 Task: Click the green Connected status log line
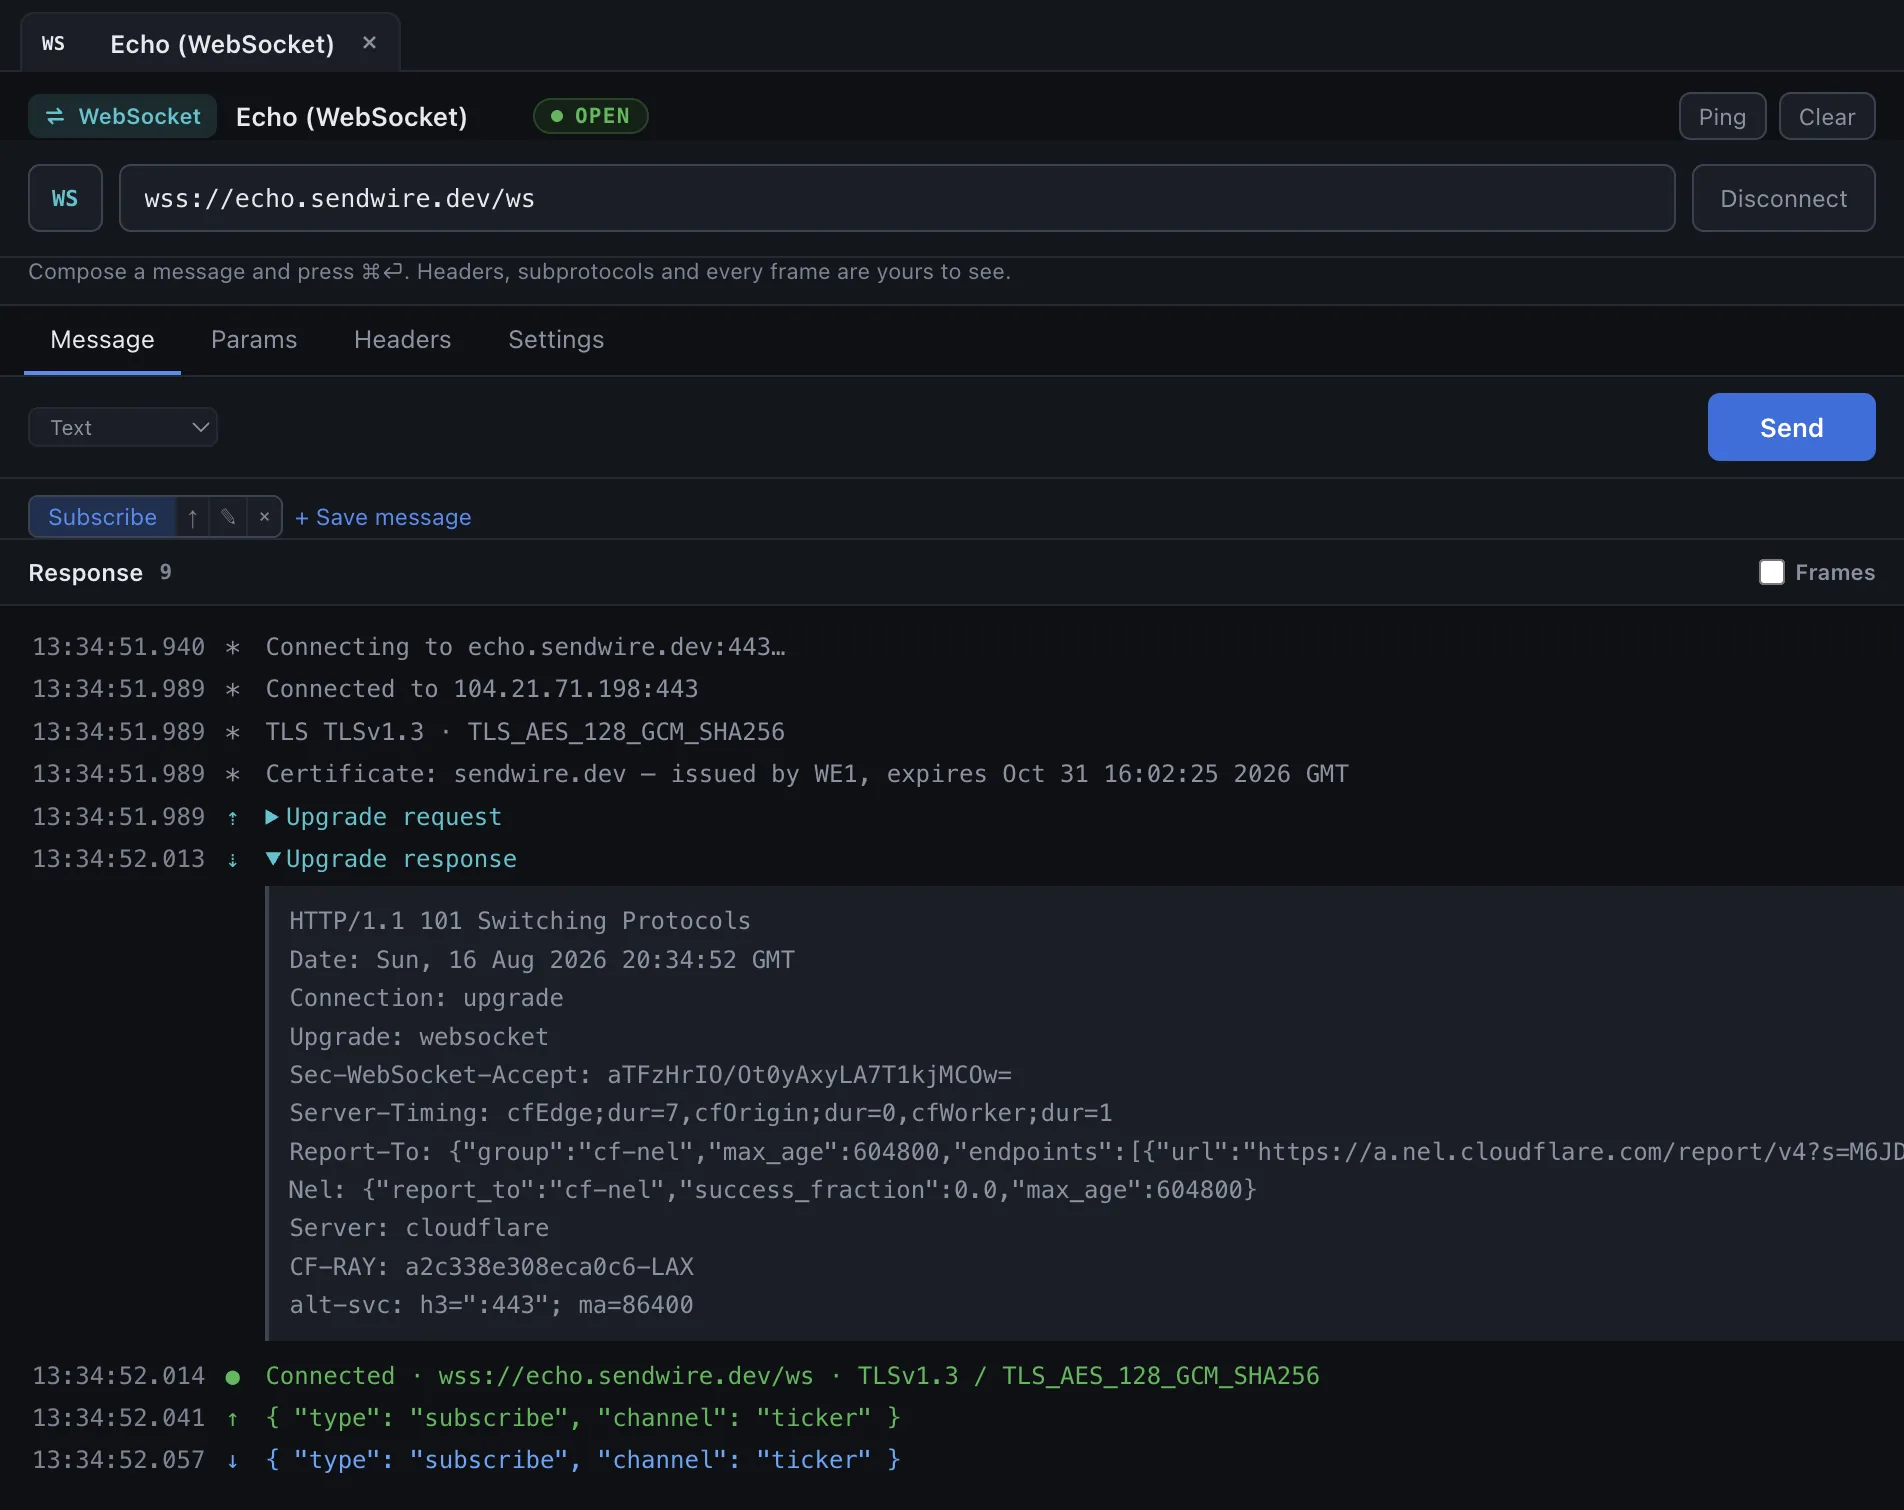792,1376
